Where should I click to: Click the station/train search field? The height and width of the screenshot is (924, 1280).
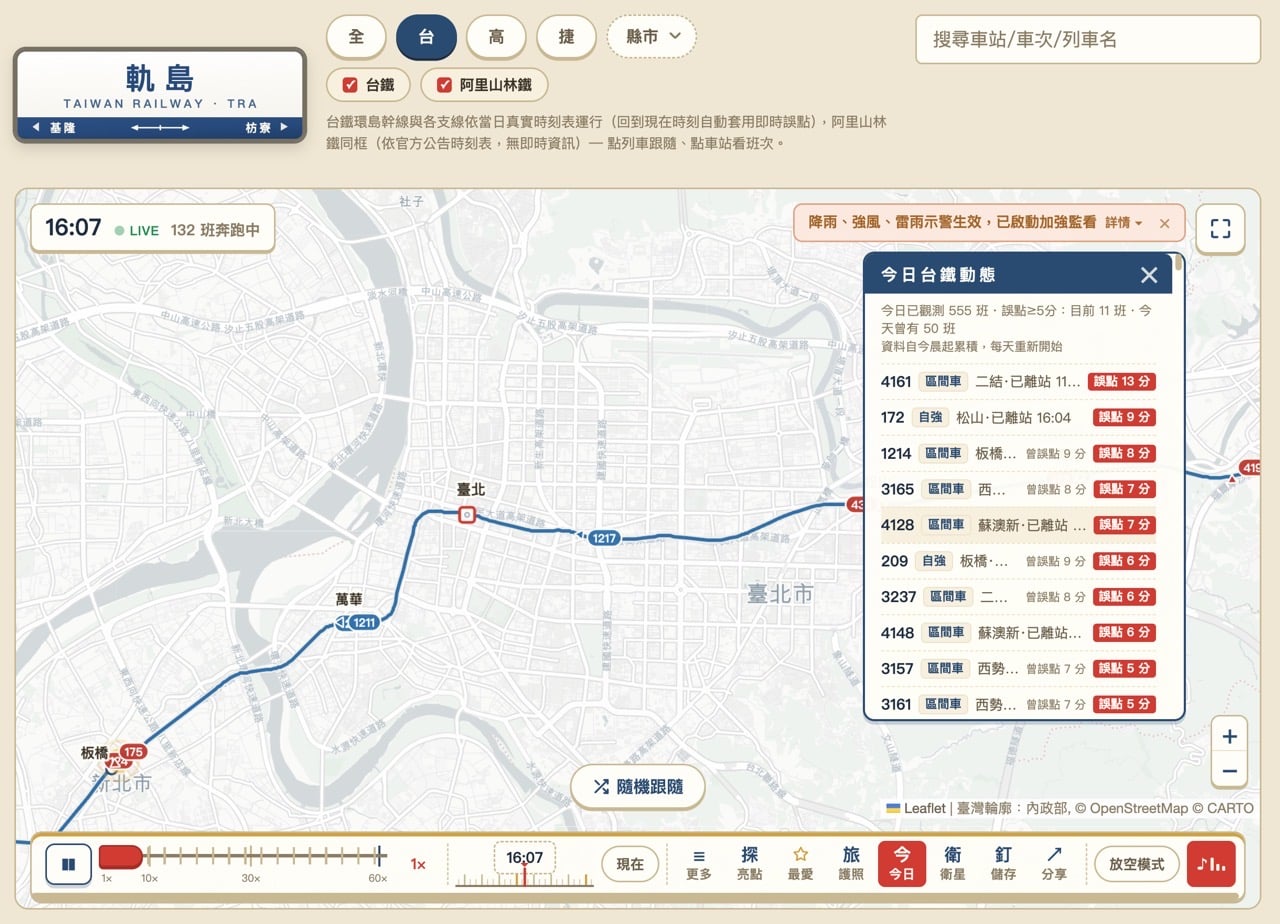(x=1088, y=40)
